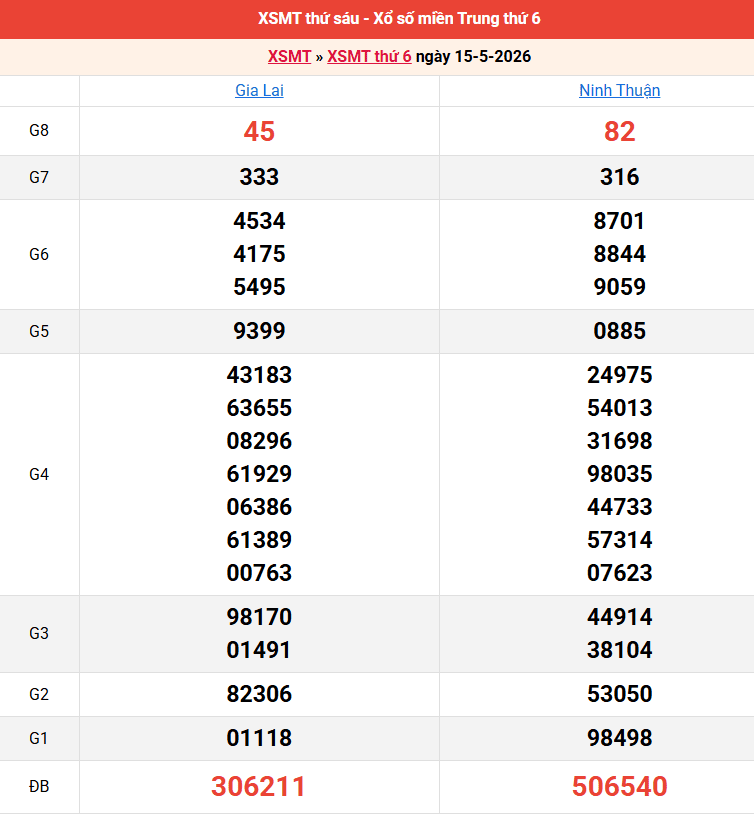
Task: Select Ninh Thuận G4 number 54013
Action: click(x=620, y=408)
